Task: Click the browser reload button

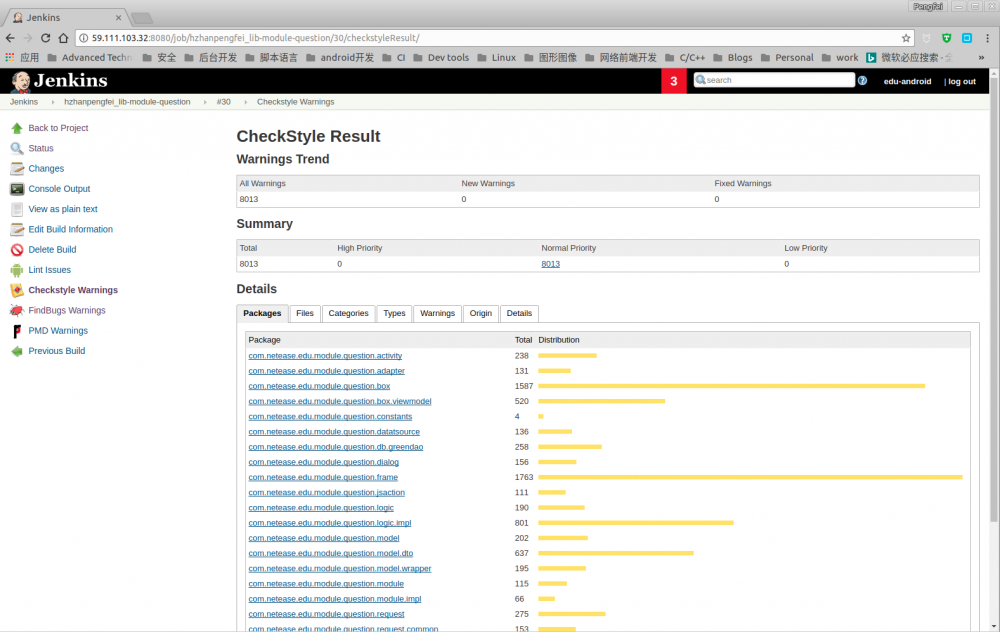Action: pos(45,38)
